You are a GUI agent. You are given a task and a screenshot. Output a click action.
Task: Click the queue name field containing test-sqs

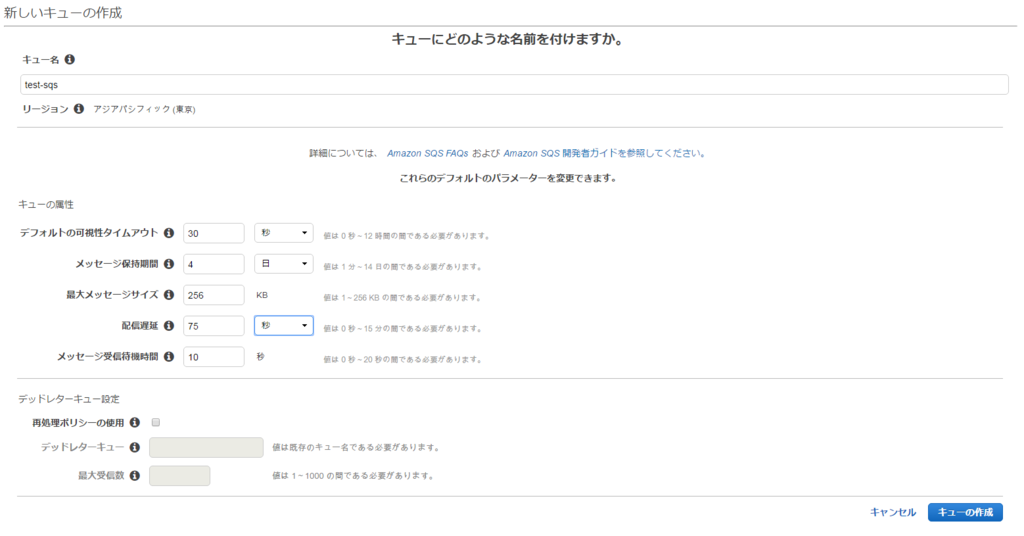515,85
